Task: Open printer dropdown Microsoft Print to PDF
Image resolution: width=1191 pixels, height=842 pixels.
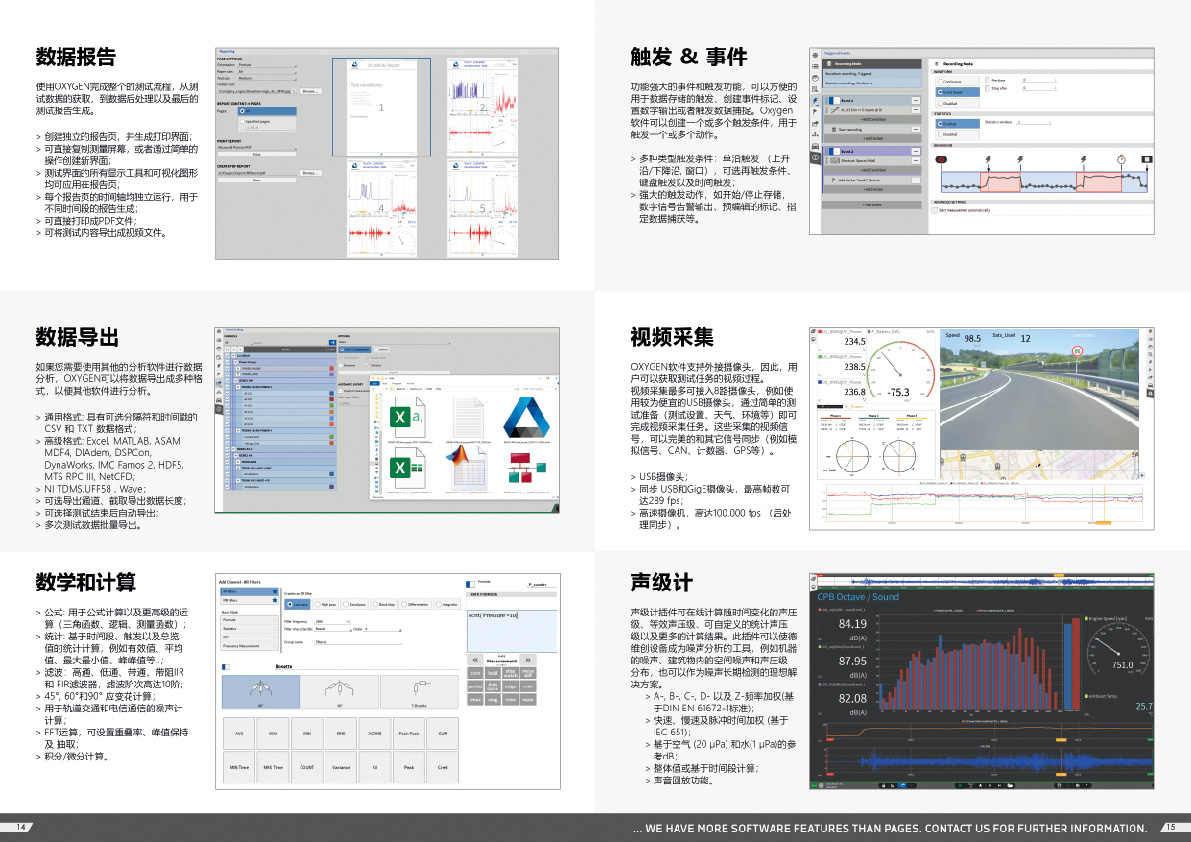Action: pyautogui.click(x=257, y=148)
